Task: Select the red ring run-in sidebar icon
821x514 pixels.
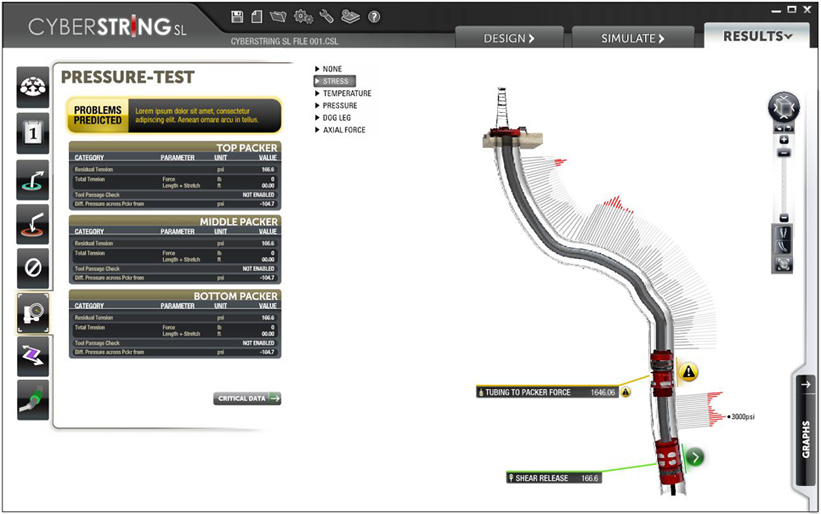Action: [x=33, y=224]
